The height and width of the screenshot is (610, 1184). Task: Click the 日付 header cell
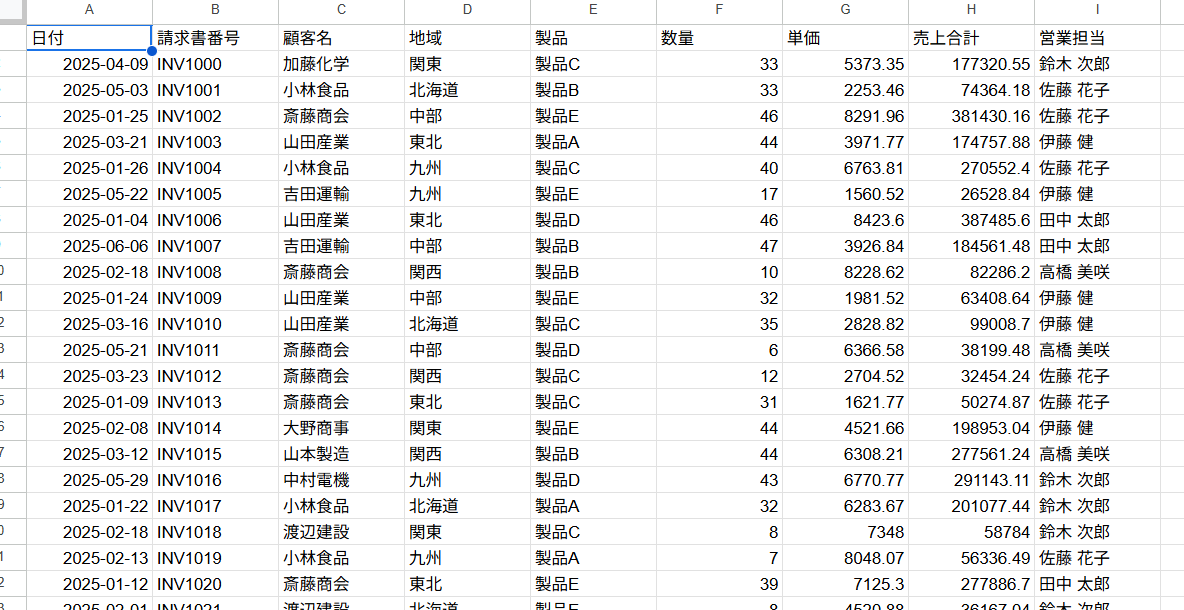tap(89, 38)
